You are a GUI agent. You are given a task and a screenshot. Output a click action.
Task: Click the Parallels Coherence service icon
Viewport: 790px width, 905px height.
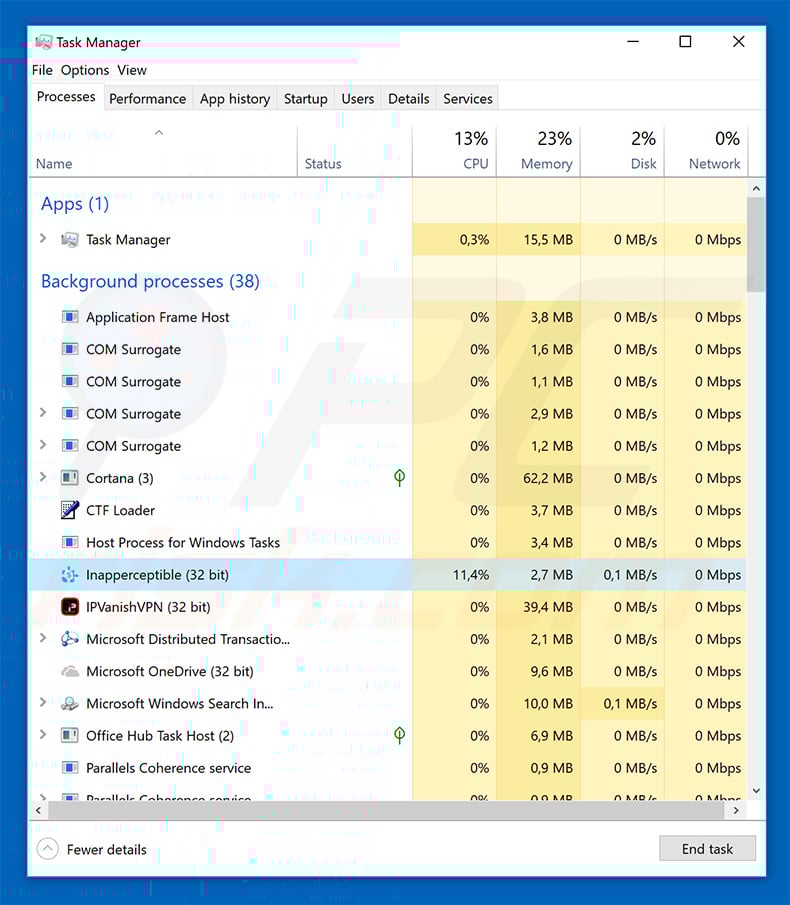[70, 768]
